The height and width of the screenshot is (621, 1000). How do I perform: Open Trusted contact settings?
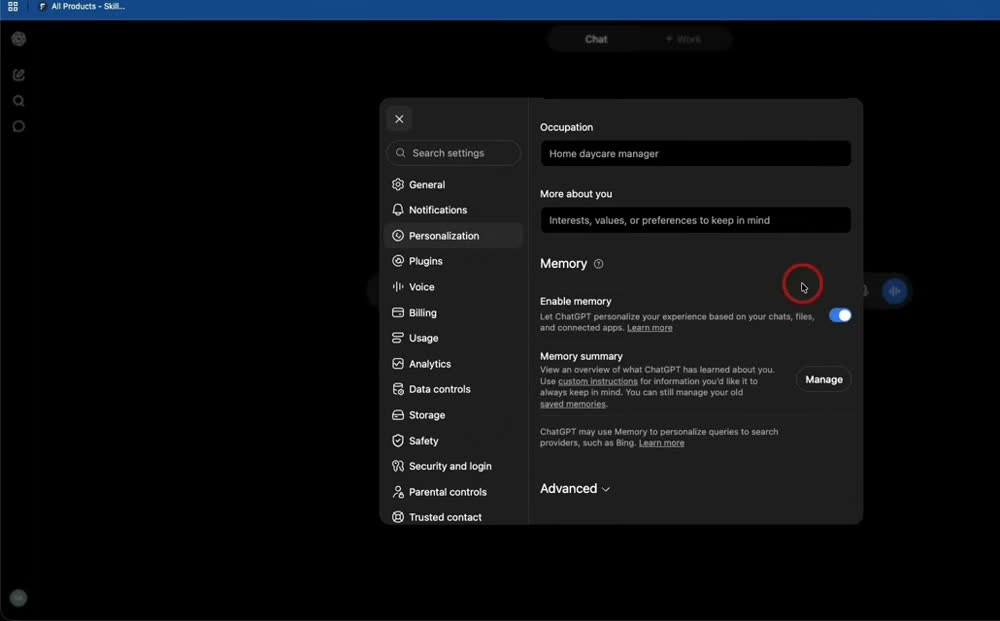[x=453, y=517]
